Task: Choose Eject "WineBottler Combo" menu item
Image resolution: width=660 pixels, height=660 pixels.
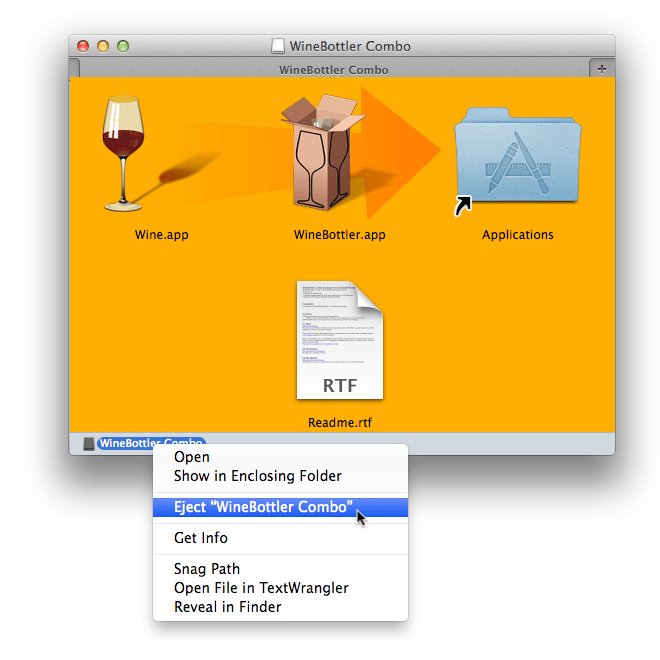Action: coord(280,507)
